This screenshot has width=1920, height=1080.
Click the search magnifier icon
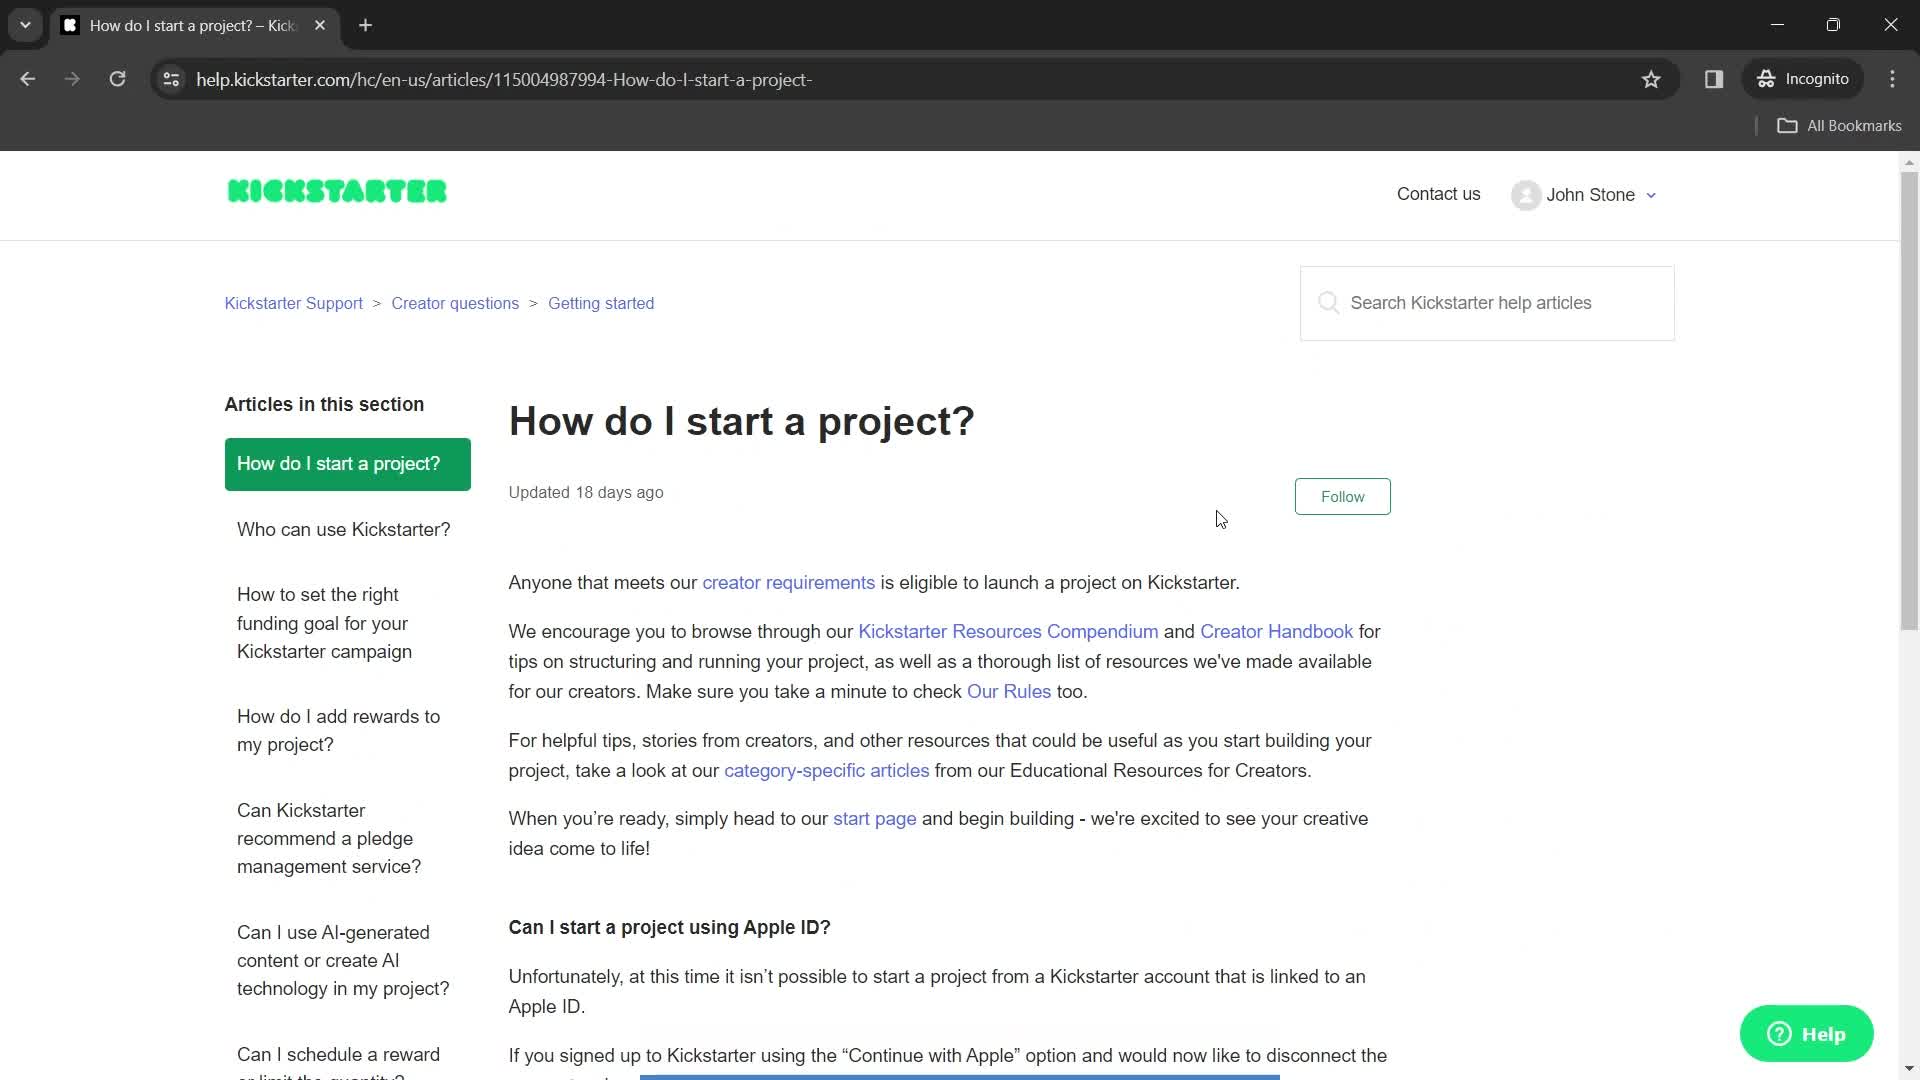click(x=1328, y=302)
